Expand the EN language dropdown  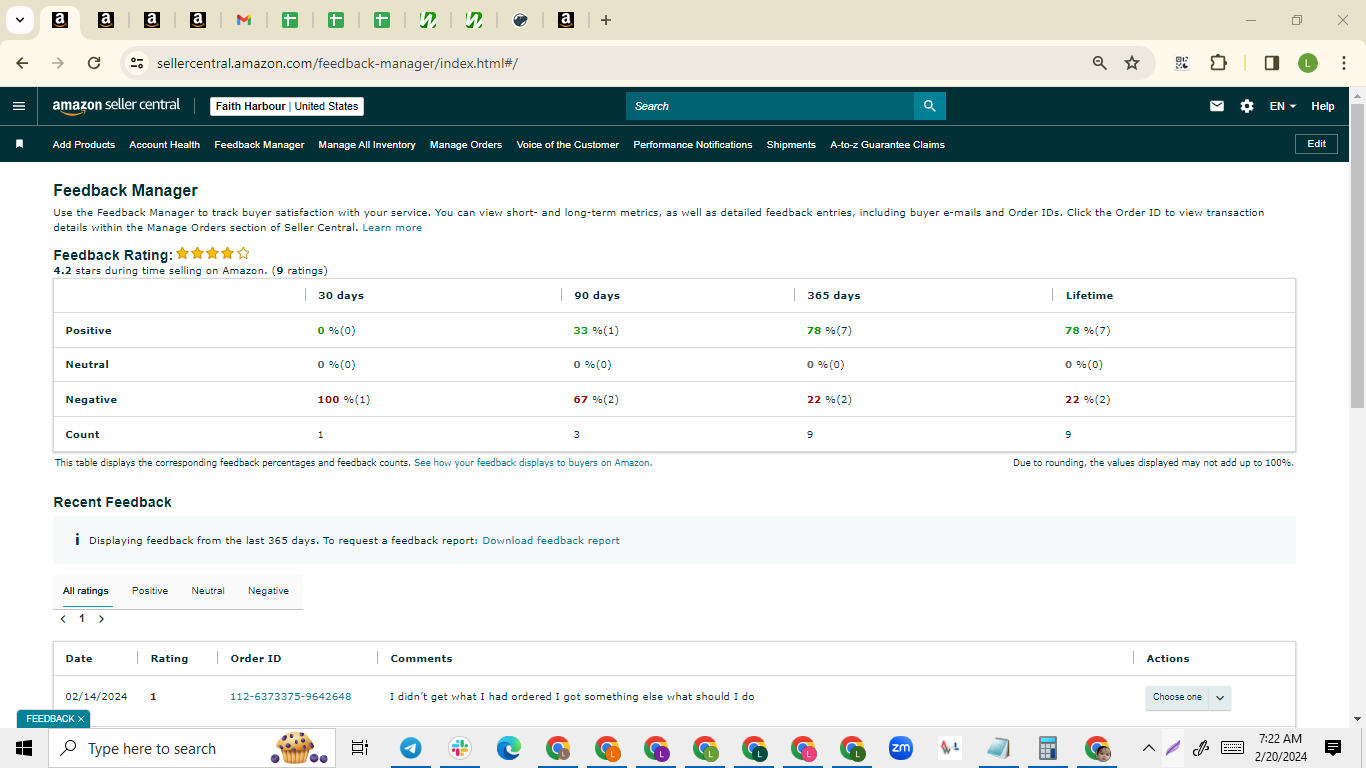point(1283,106)
